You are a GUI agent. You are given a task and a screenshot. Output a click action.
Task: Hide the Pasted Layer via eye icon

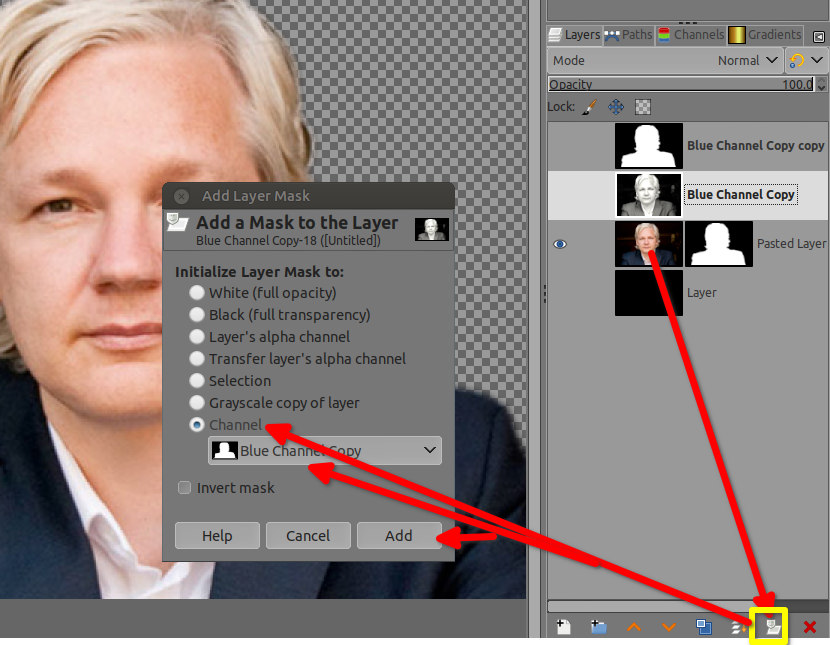coord(560,244)
